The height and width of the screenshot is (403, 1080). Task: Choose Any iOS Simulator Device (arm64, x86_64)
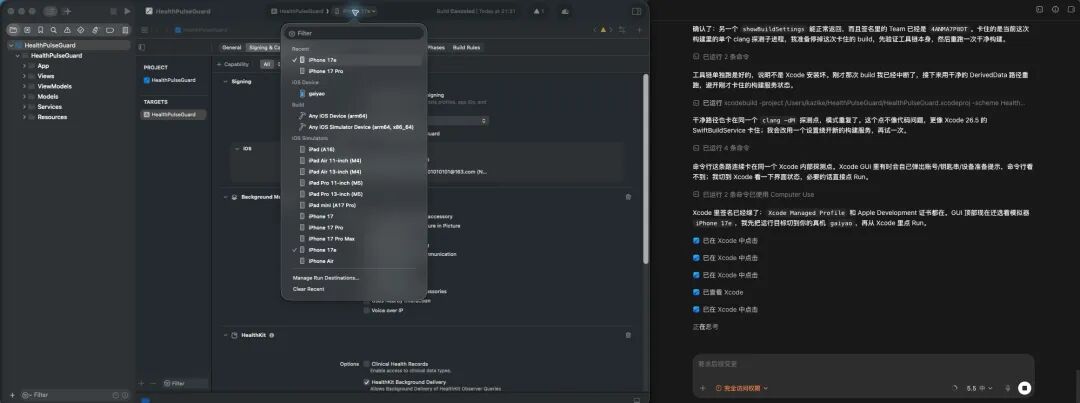[x=355, y=127]
